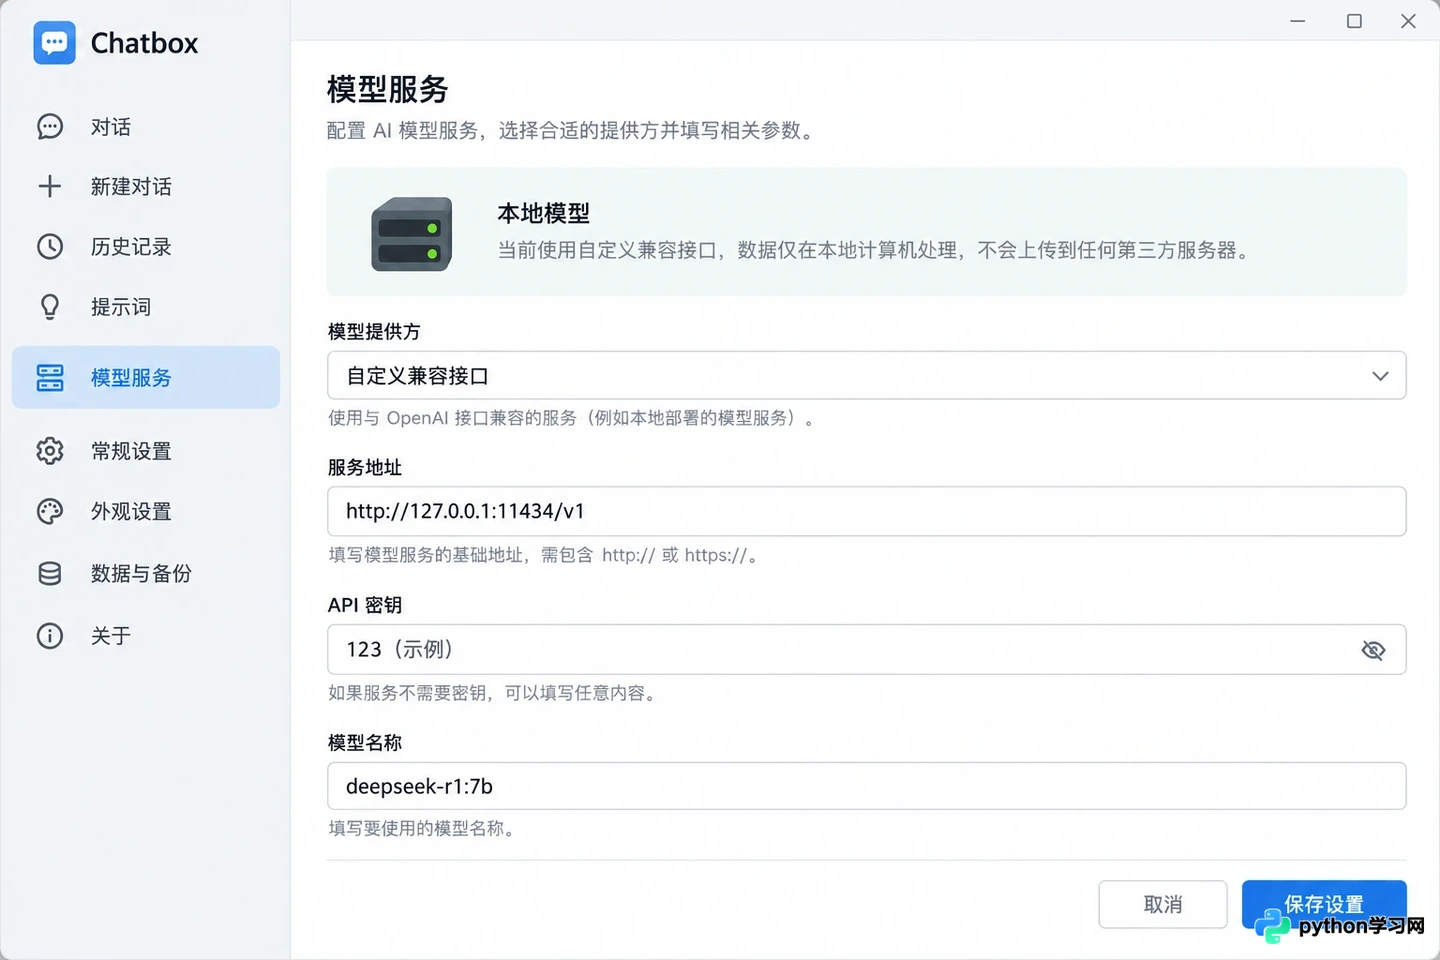Viewport: 1440px width, 960px height.
Task: Click the plus icon for 新建对话
Action: [50, 186]
